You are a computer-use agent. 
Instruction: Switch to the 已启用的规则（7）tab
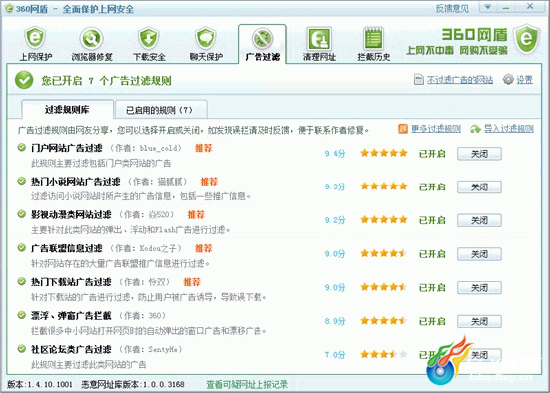[x=161, y=110]
